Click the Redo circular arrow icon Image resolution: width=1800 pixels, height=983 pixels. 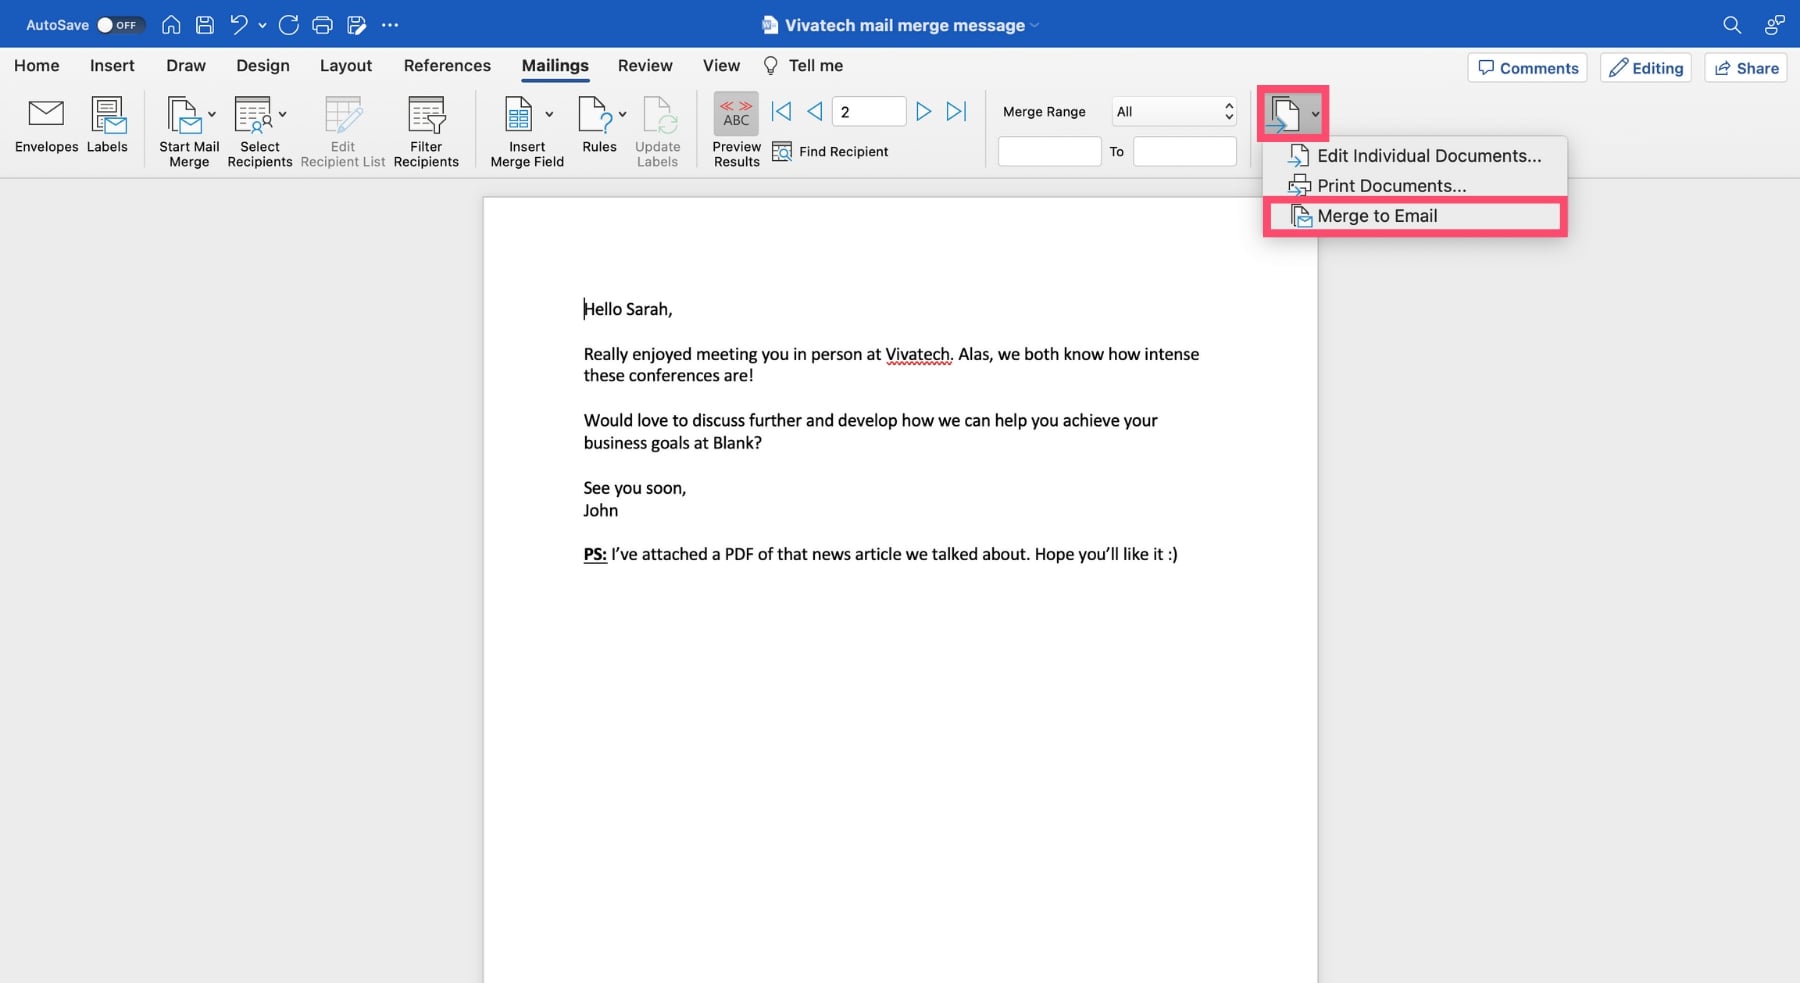(x=289, y=25)
